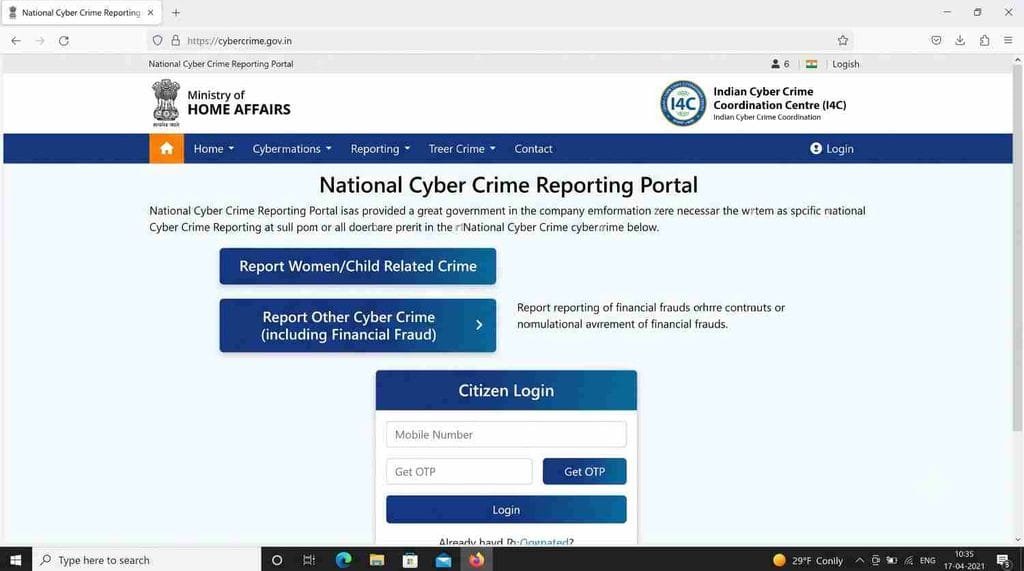Click the Get OTP button
This screenshot has height=571, width=1024.
(584, 472)
